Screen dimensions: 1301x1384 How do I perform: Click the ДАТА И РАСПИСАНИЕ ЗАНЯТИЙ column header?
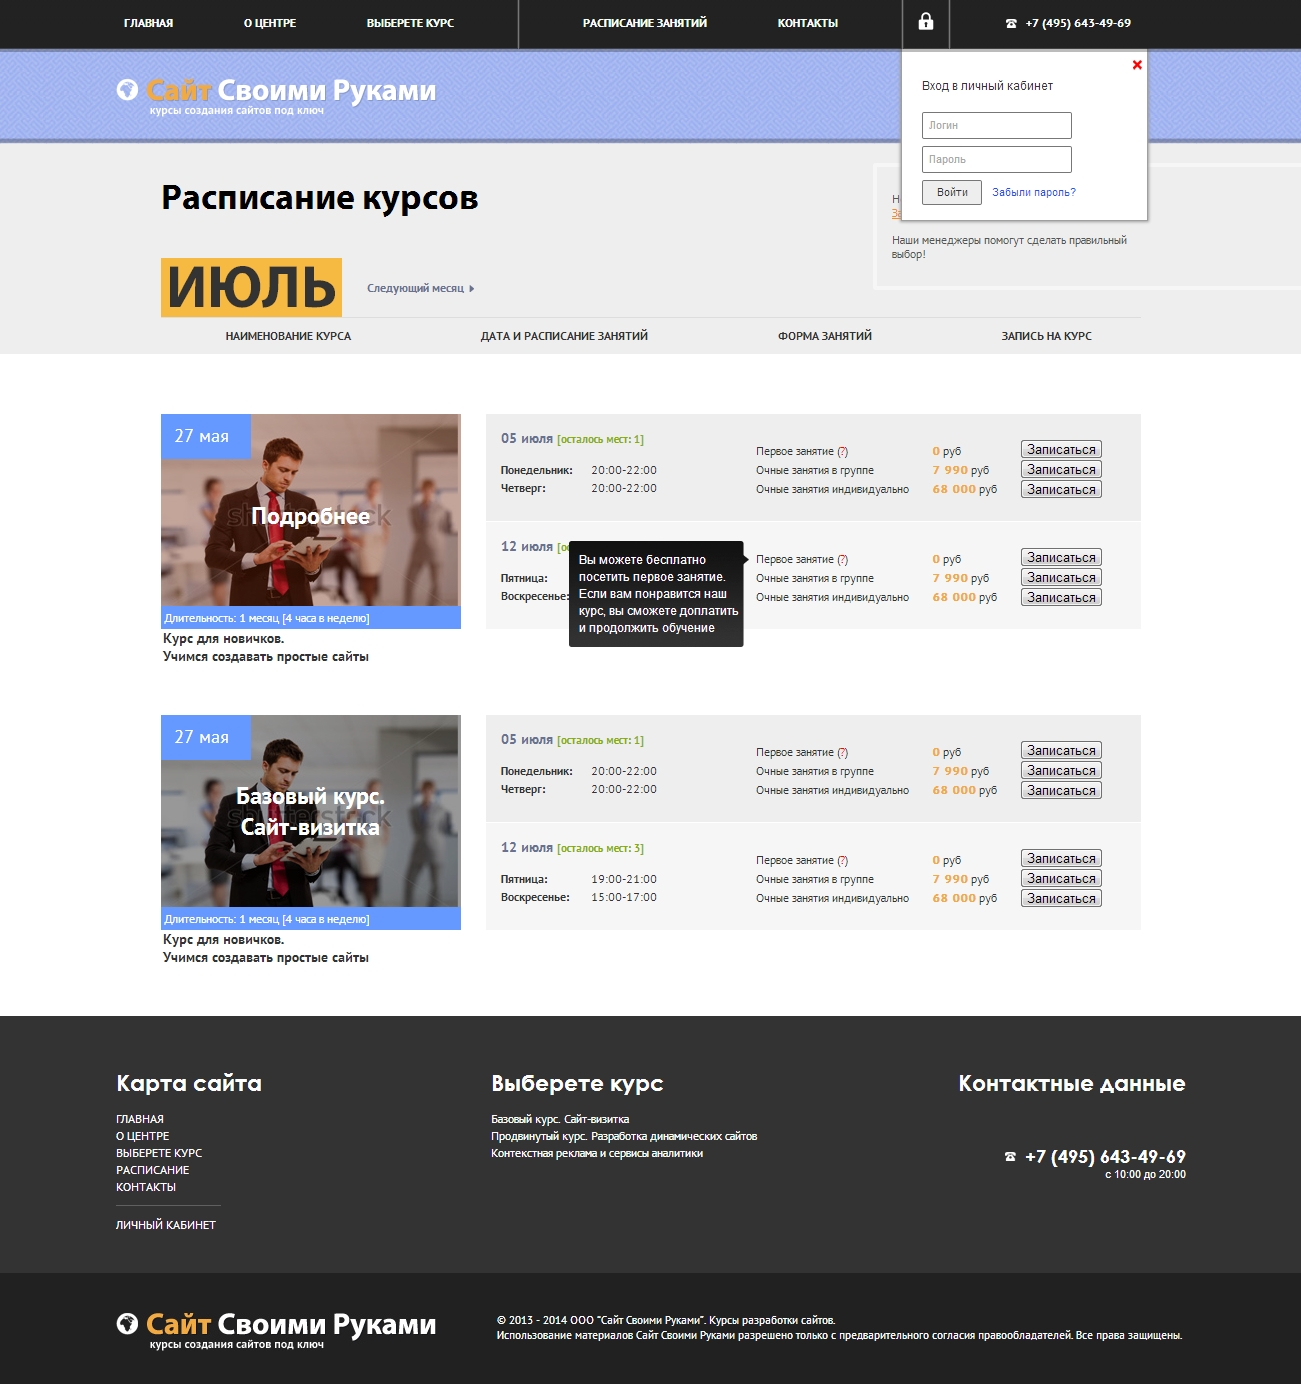[x=564, y=336]
